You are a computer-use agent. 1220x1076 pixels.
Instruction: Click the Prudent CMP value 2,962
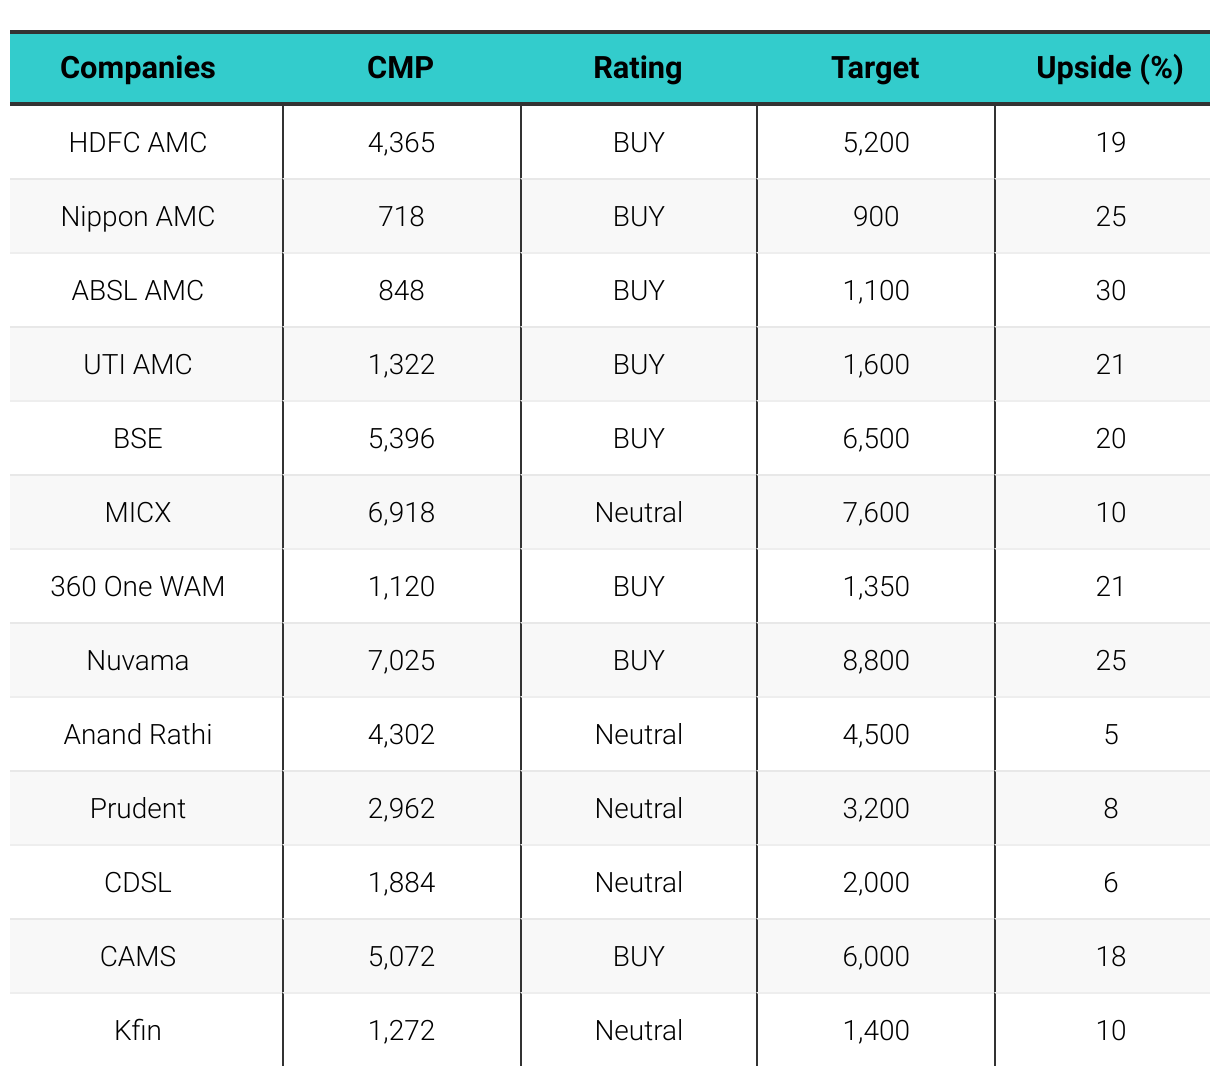pos(401,809)
